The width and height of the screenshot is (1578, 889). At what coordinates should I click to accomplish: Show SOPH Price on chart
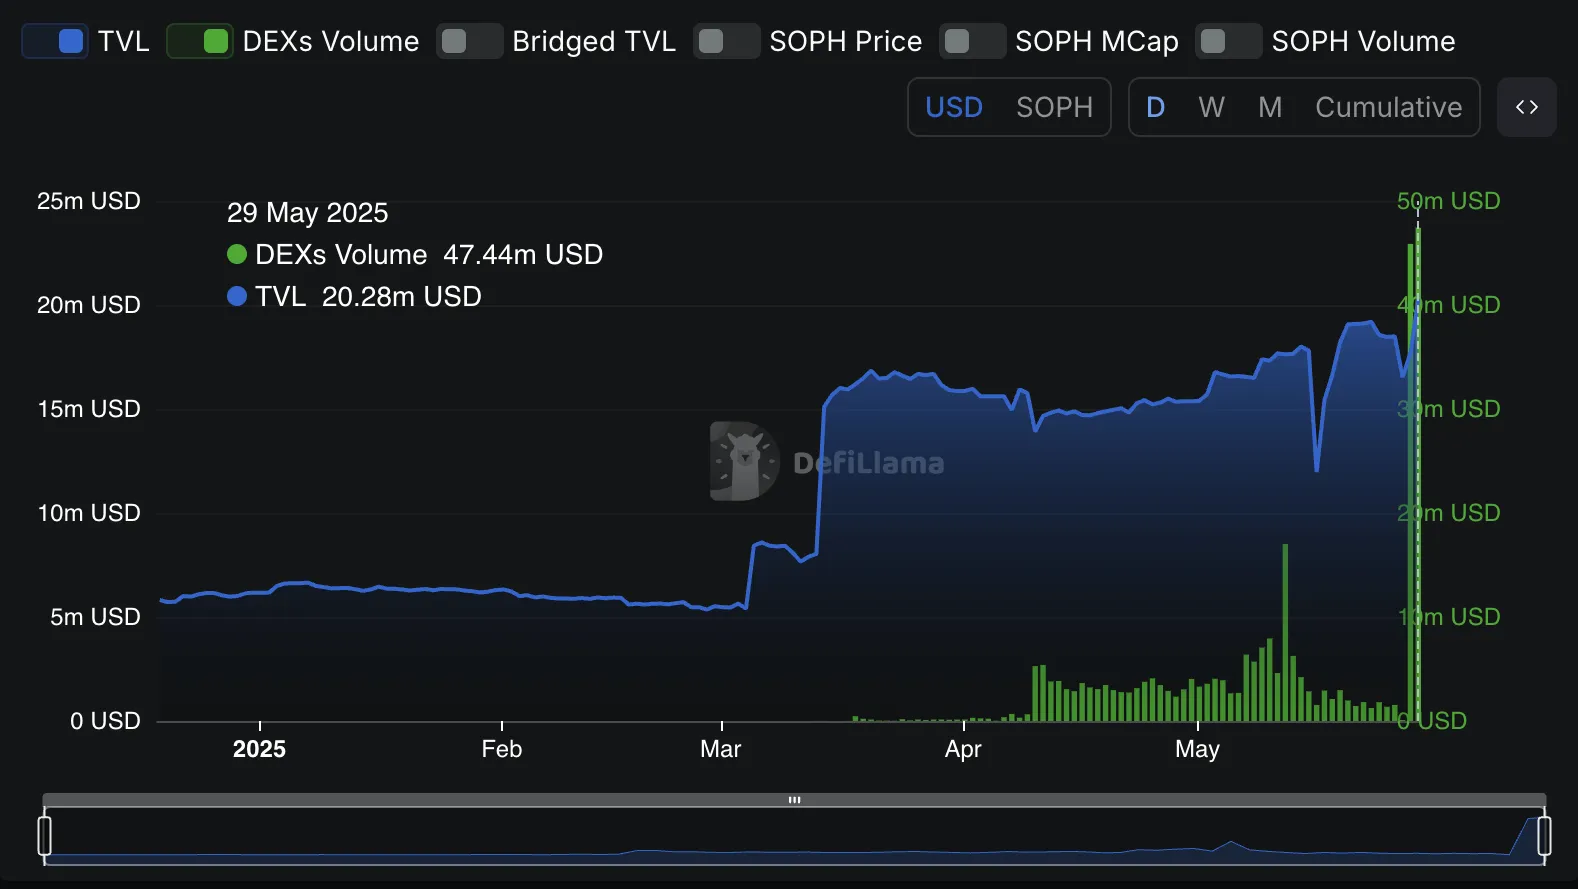click(x=727, y=41)
